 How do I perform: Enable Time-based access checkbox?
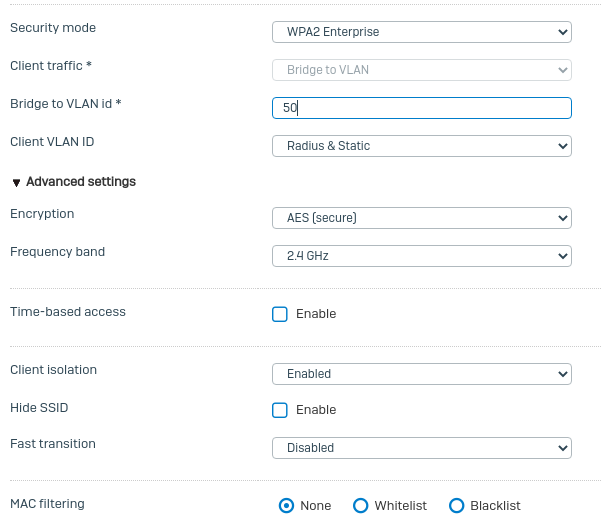280,314
